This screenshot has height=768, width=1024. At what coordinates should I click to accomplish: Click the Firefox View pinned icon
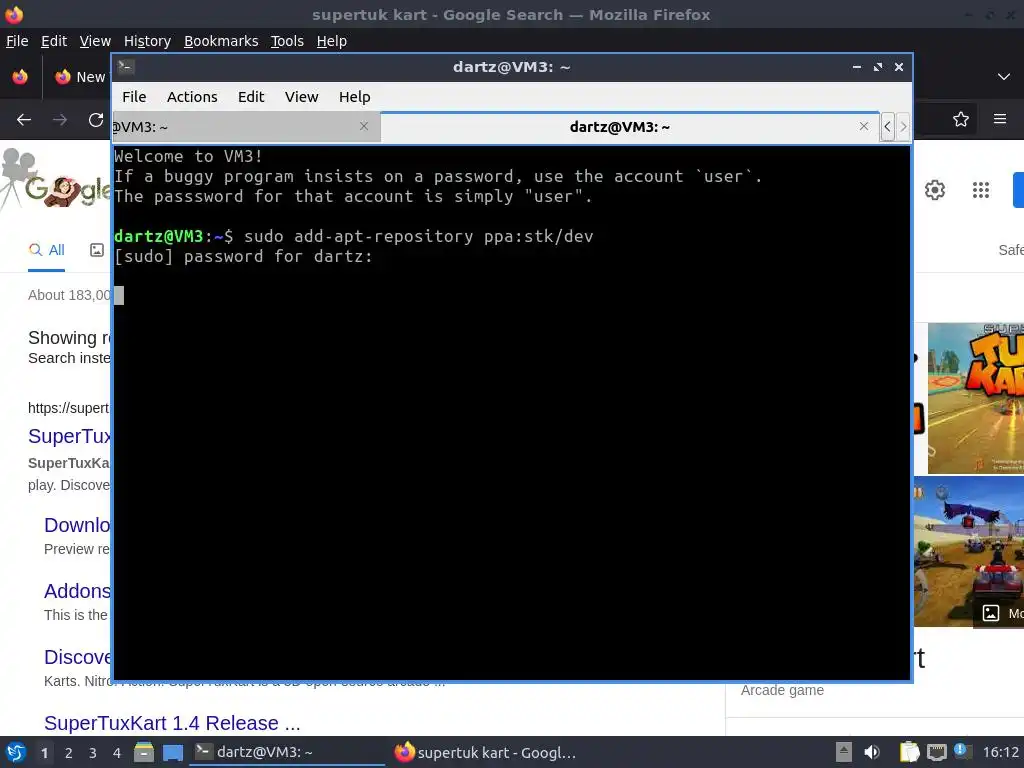coord(20,76)
